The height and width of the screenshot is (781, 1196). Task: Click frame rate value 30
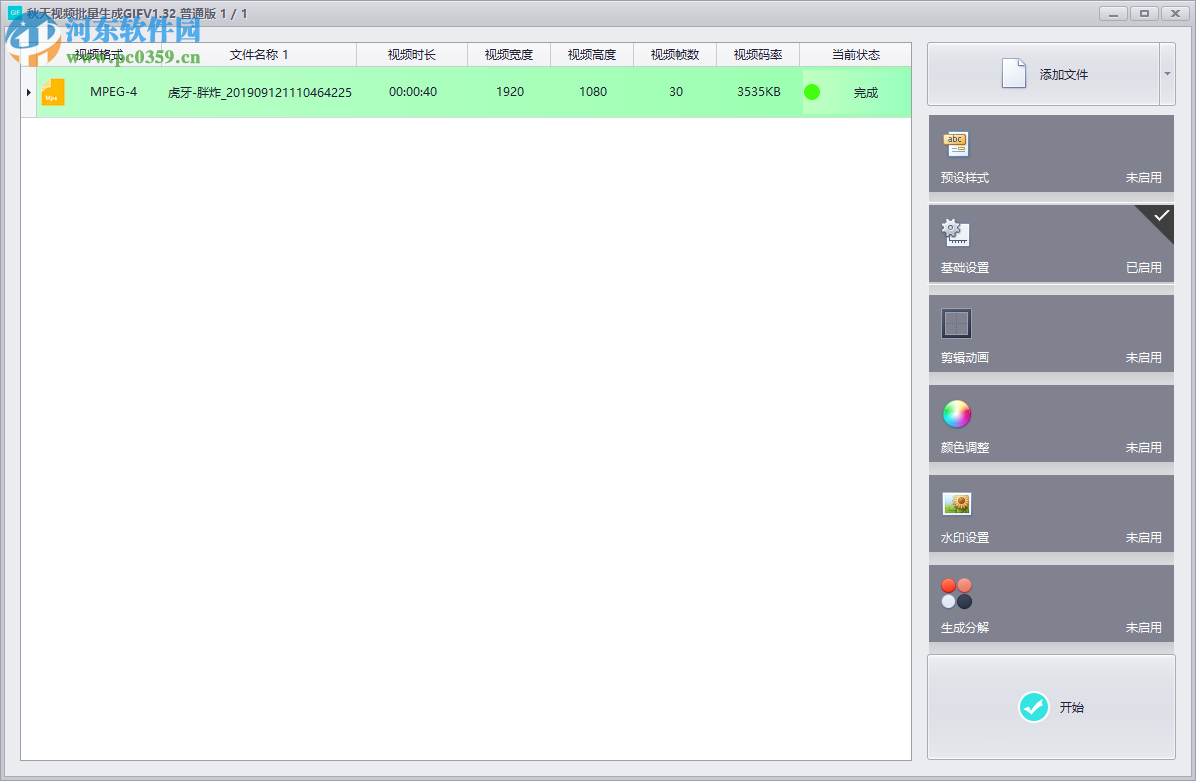(676, 92)
